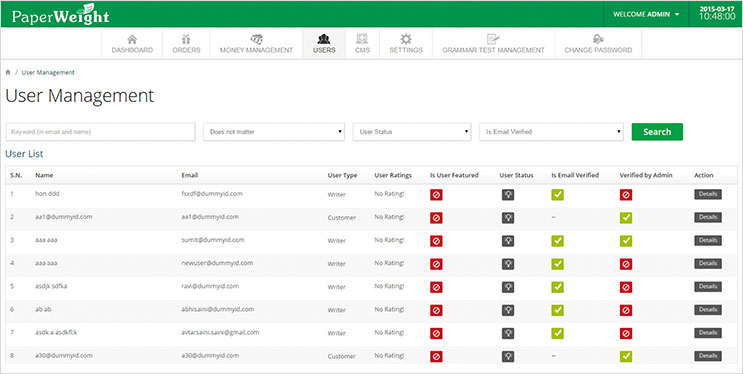Open Details for ab ab

tap(708, 310)
